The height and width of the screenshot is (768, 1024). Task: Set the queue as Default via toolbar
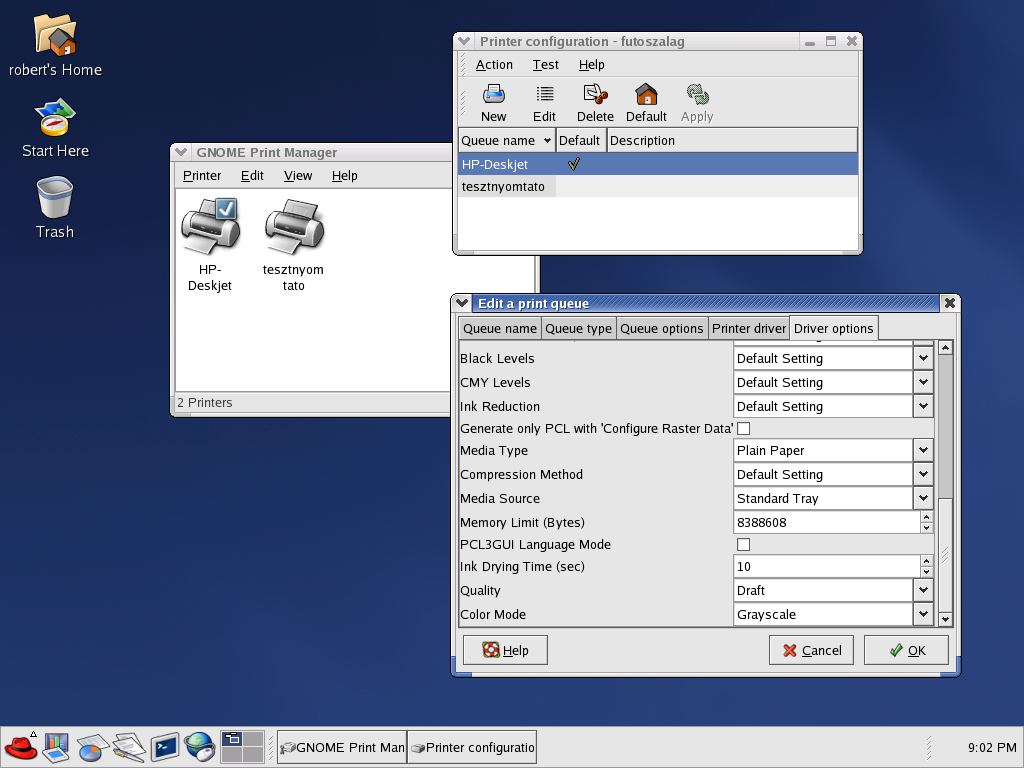[x=646, y=103]
